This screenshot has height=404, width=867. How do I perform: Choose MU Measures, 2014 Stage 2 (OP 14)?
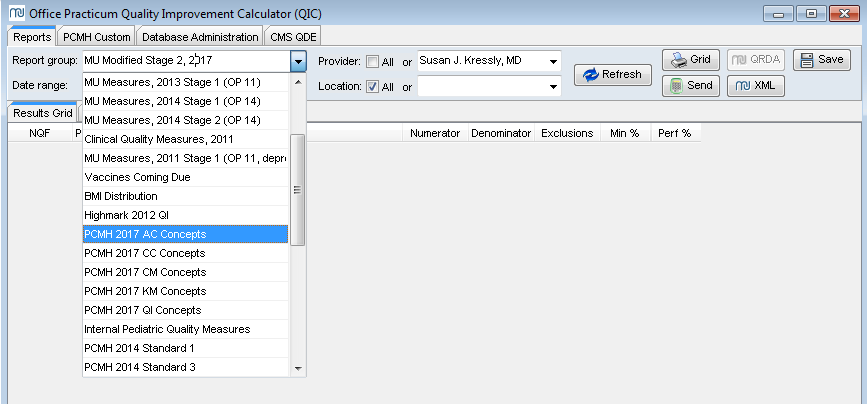(186, 120)
